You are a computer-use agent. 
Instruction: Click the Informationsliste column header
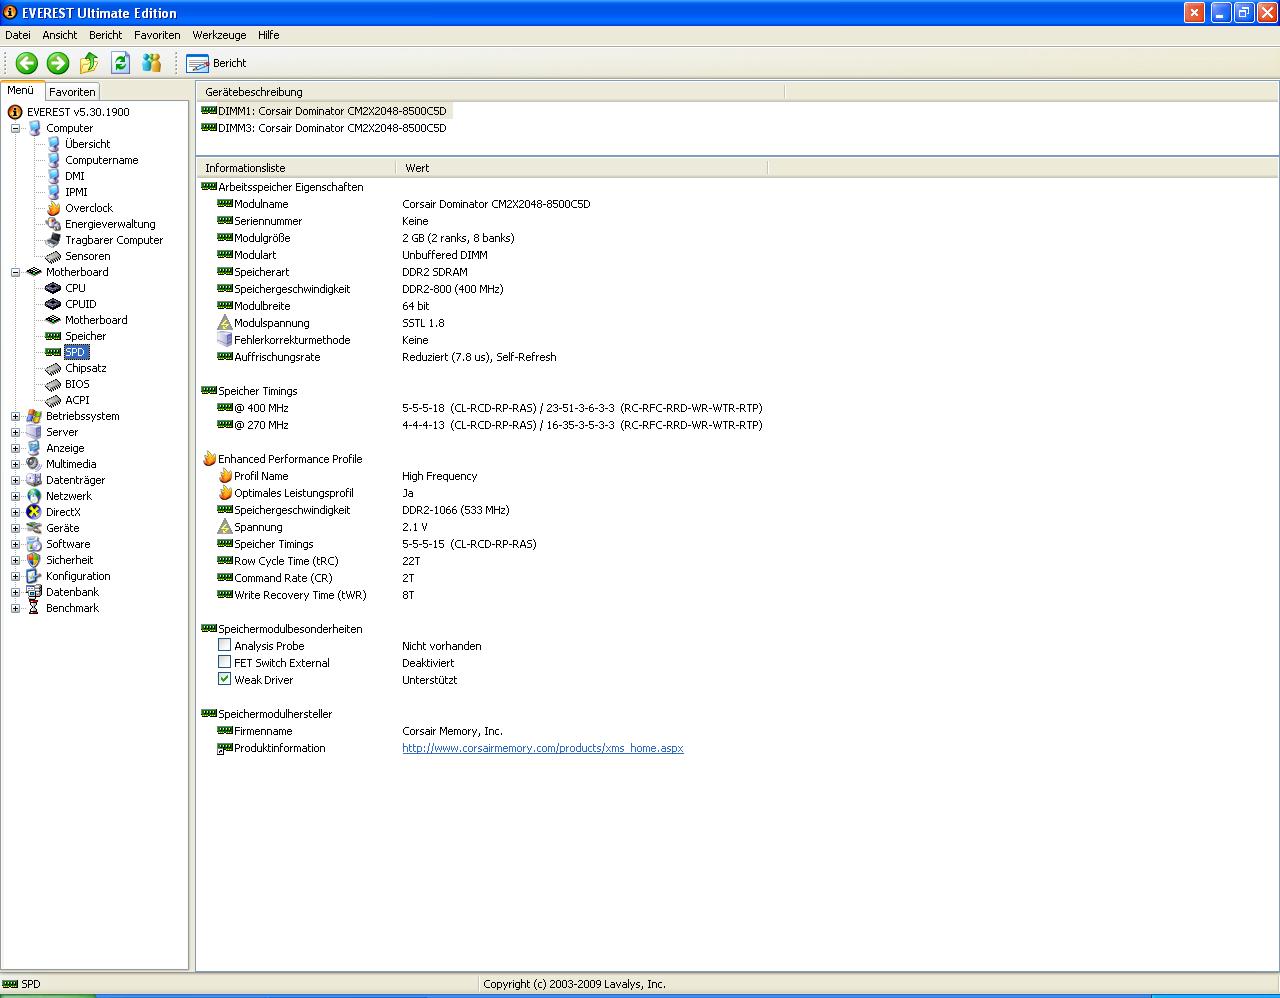coord(296,168)
